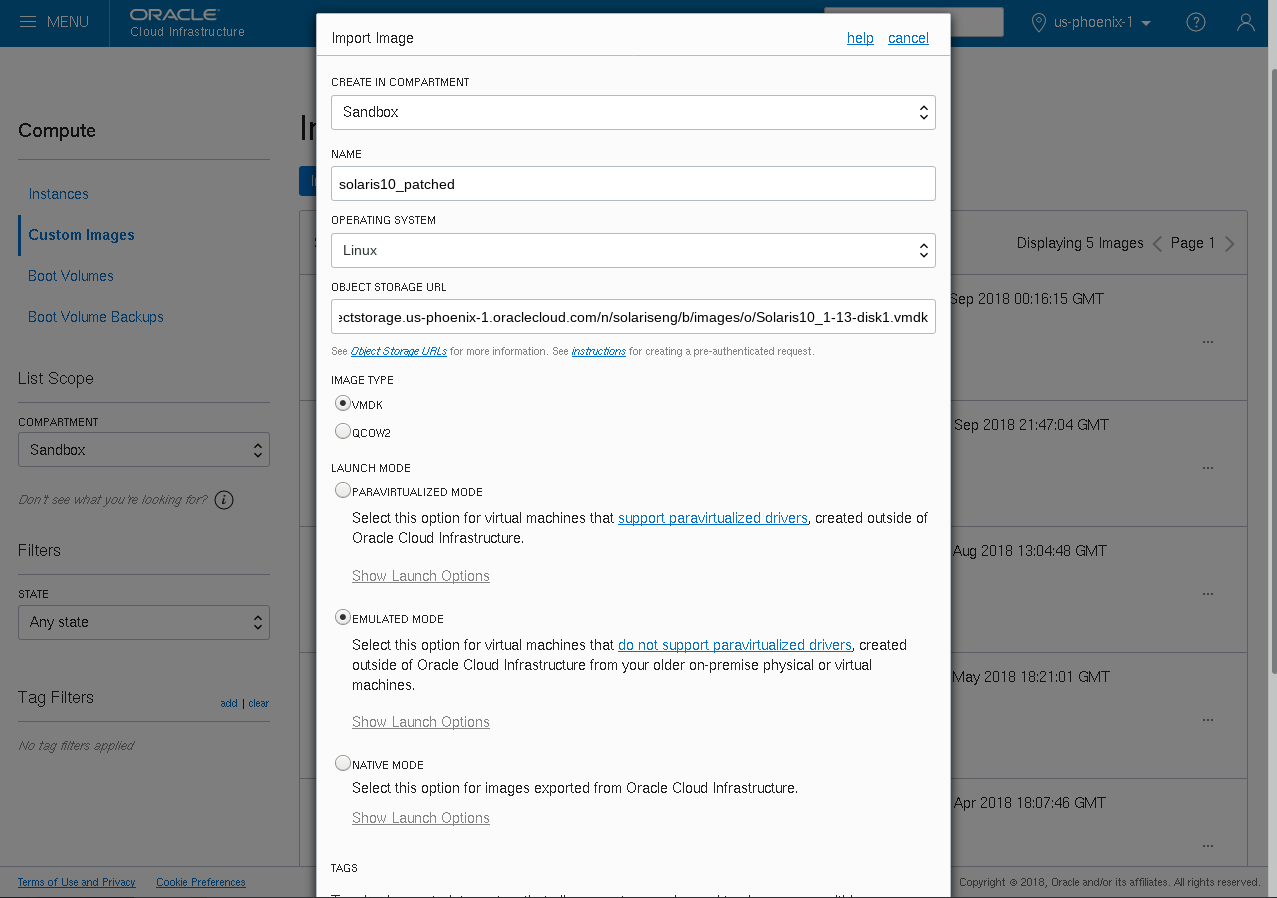The image size is (1277, 898).
Task: Open the hamburger MENU icon
Action: point(28,22)
